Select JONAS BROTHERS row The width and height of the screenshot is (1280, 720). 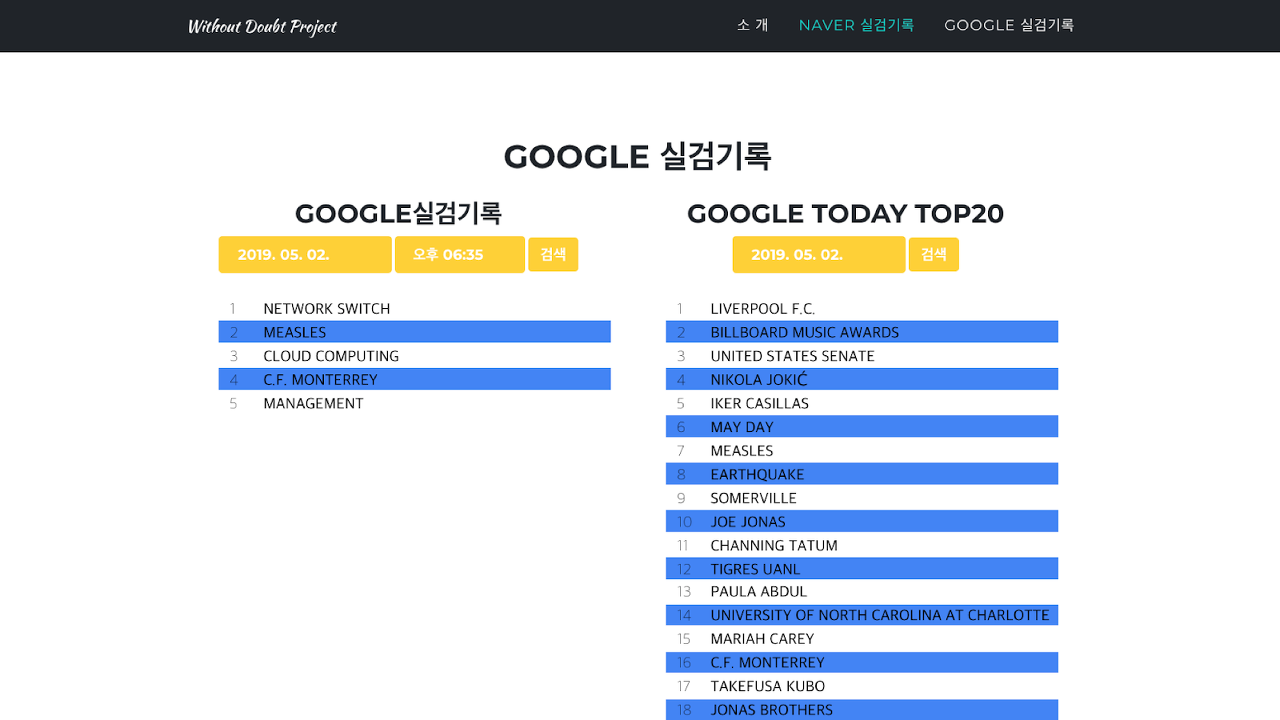pyautogui.click(x=862, y=710)
